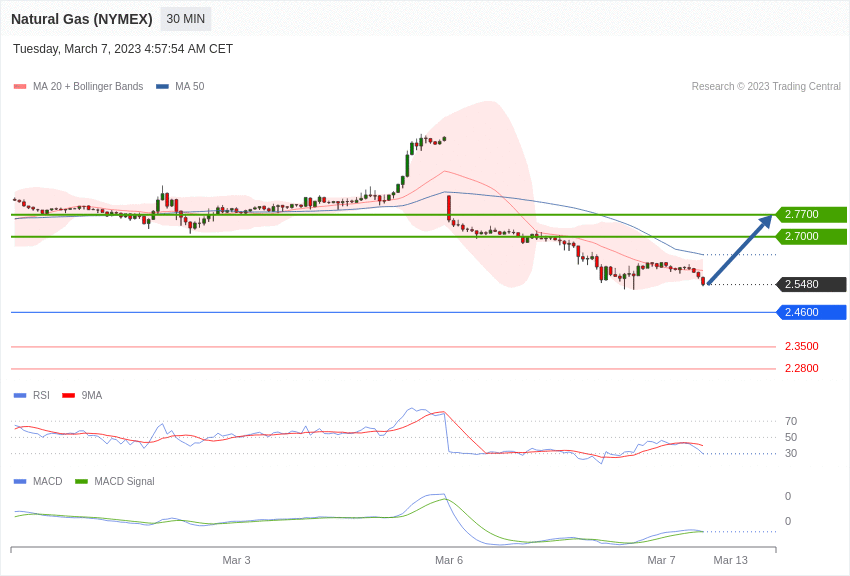Click the RSI legend label

(x=41, y=396)
